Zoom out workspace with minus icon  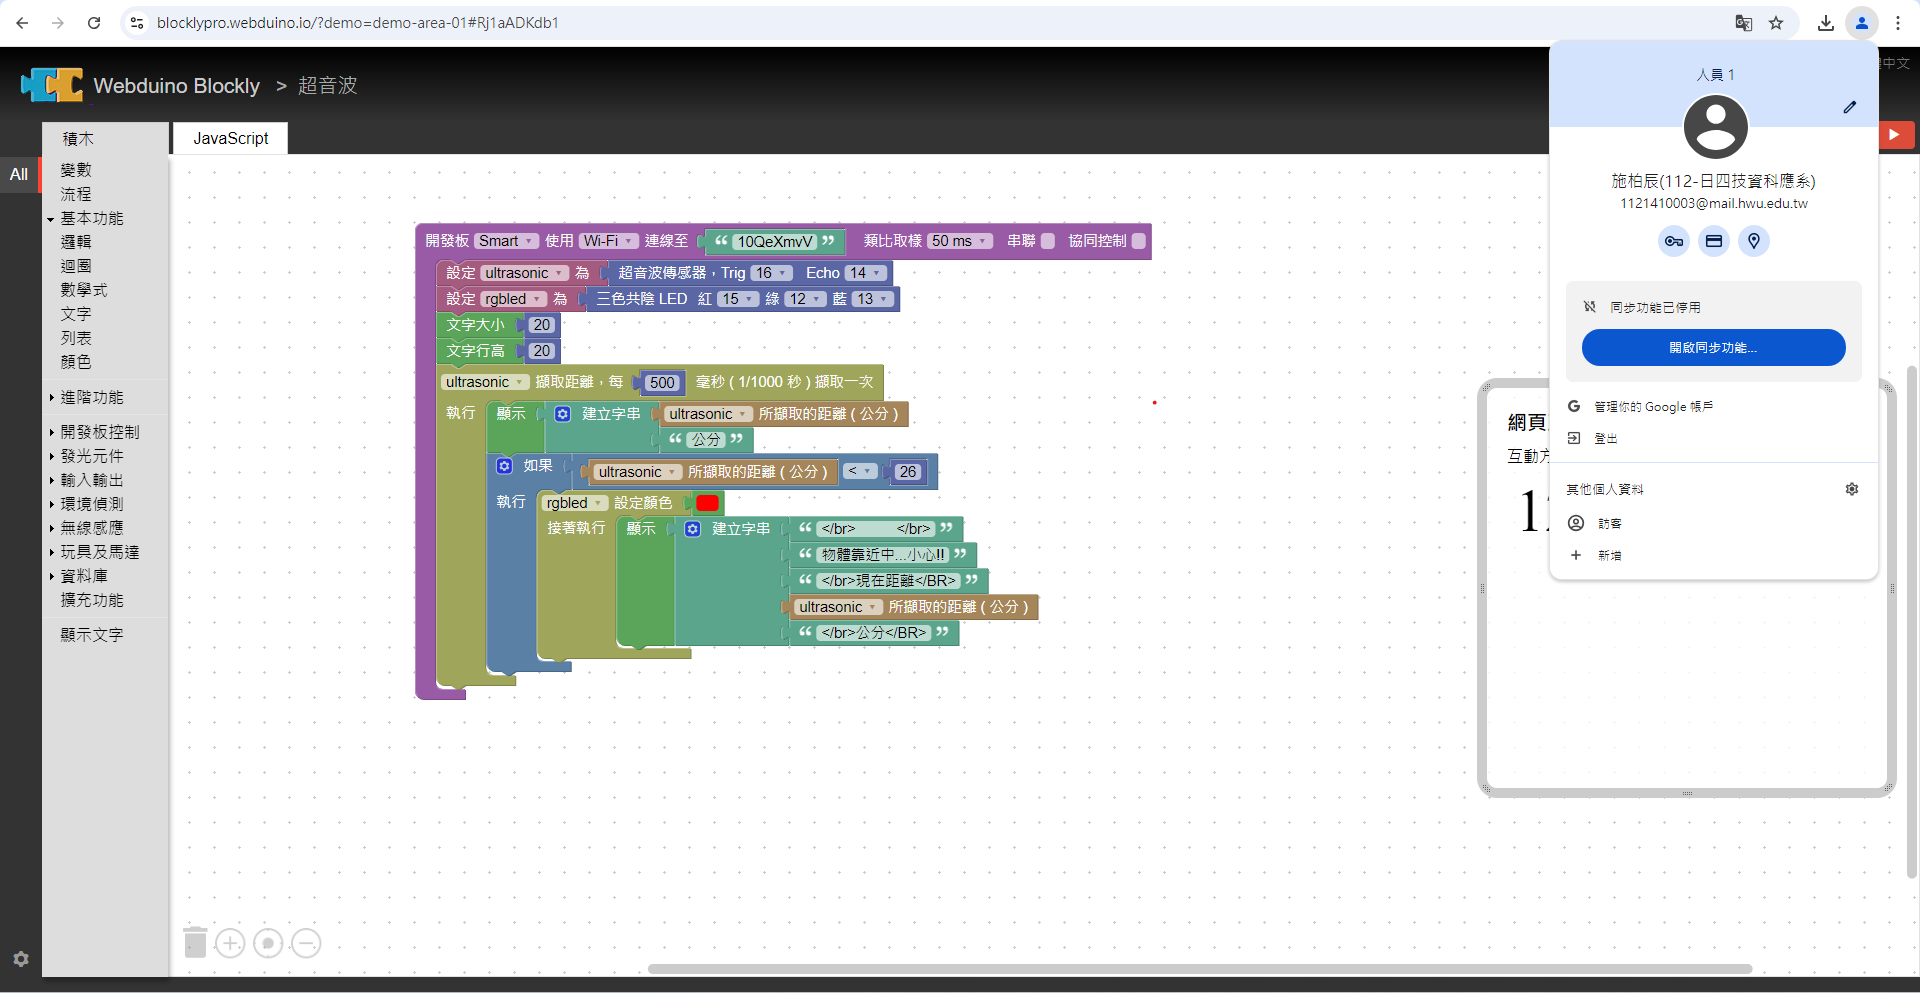point(306,943)
